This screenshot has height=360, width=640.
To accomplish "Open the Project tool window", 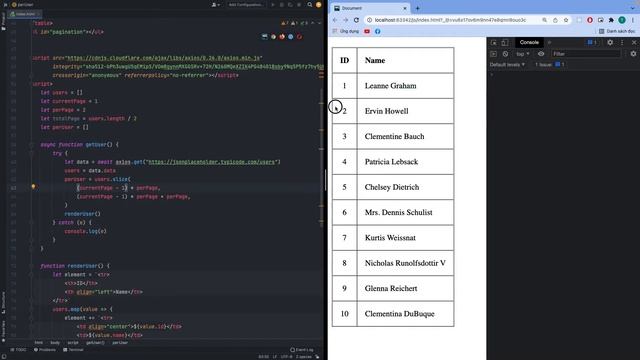I will pyautogui.click(x=3, y=21).
